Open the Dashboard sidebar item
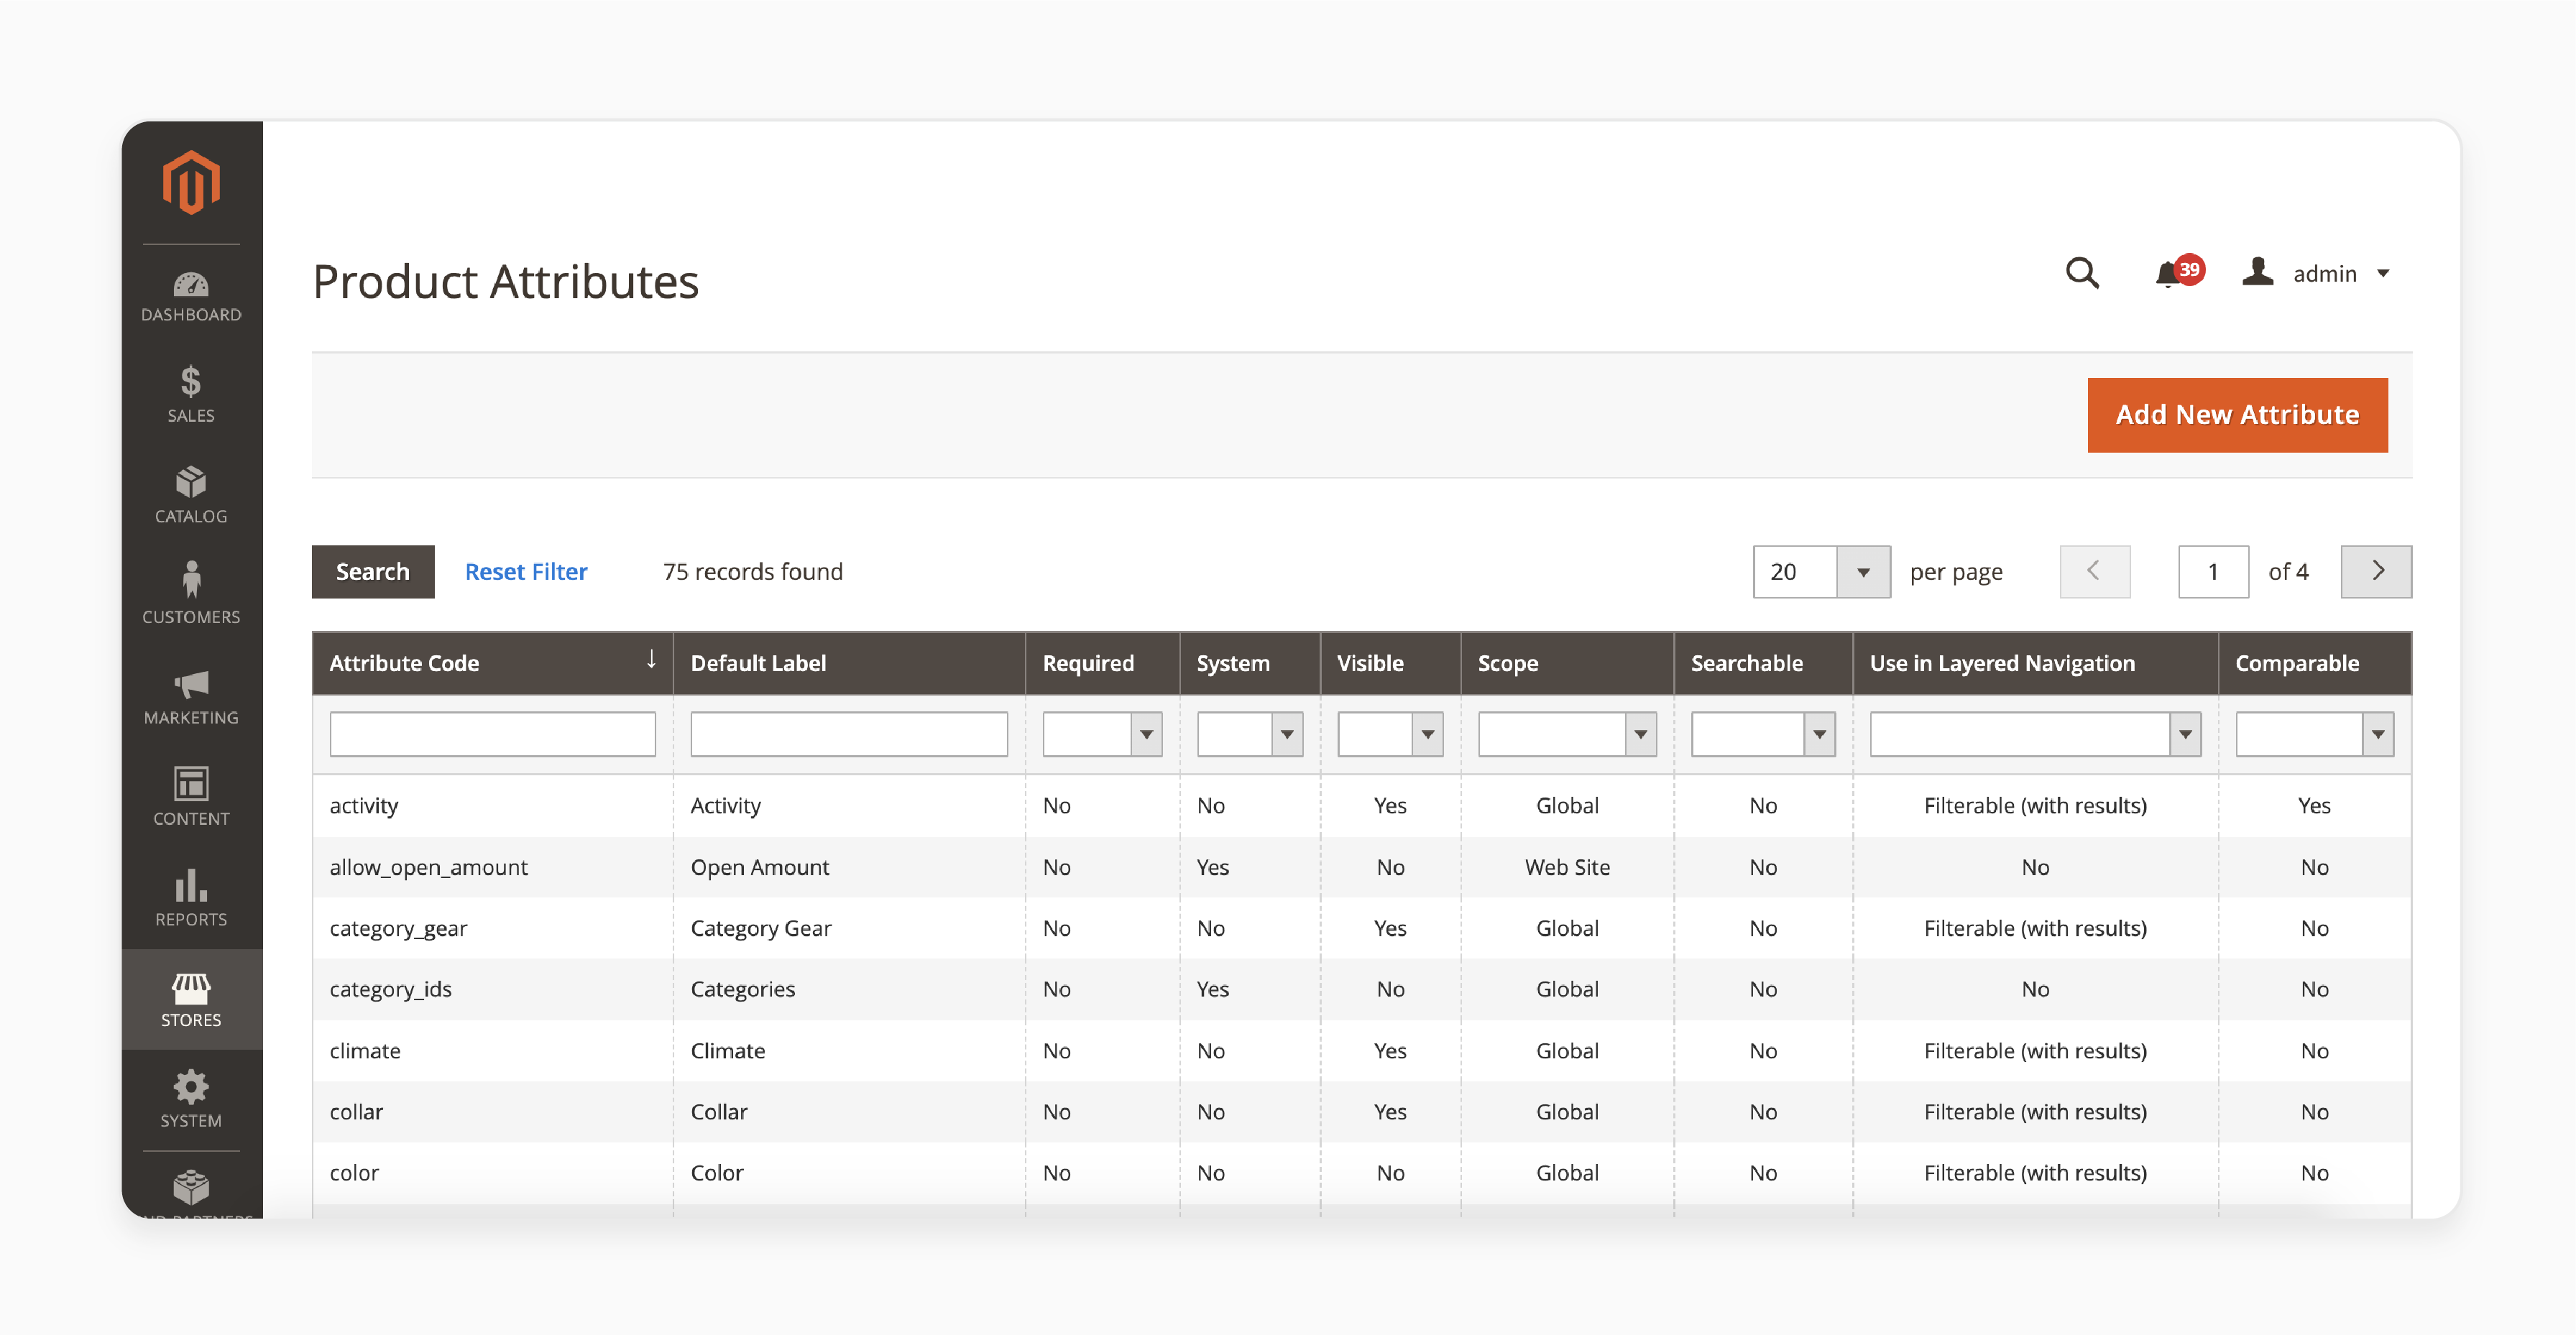The height and width of the screenshot is (1335, 2576). pos(191,297)
